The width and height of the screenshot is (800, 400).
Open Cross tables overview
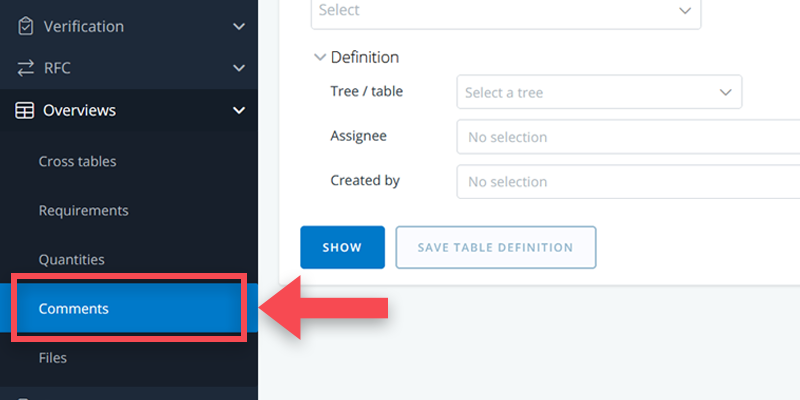(77, 161)
